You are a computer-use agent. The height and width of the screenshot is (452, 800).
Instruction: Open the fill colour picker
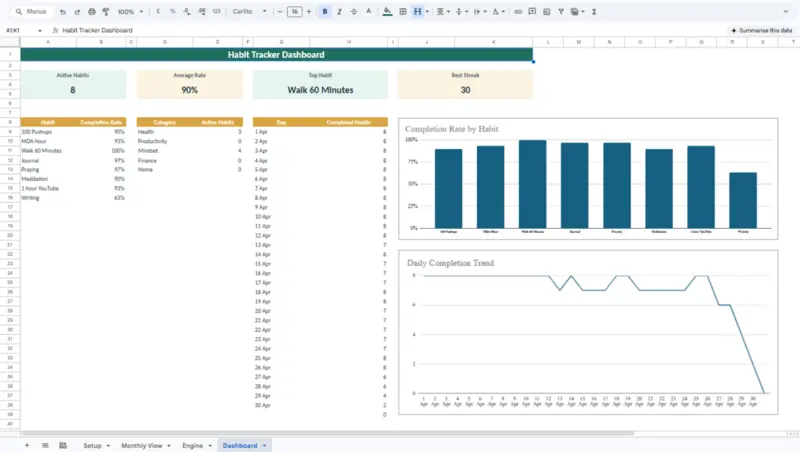tap(387, 12)
